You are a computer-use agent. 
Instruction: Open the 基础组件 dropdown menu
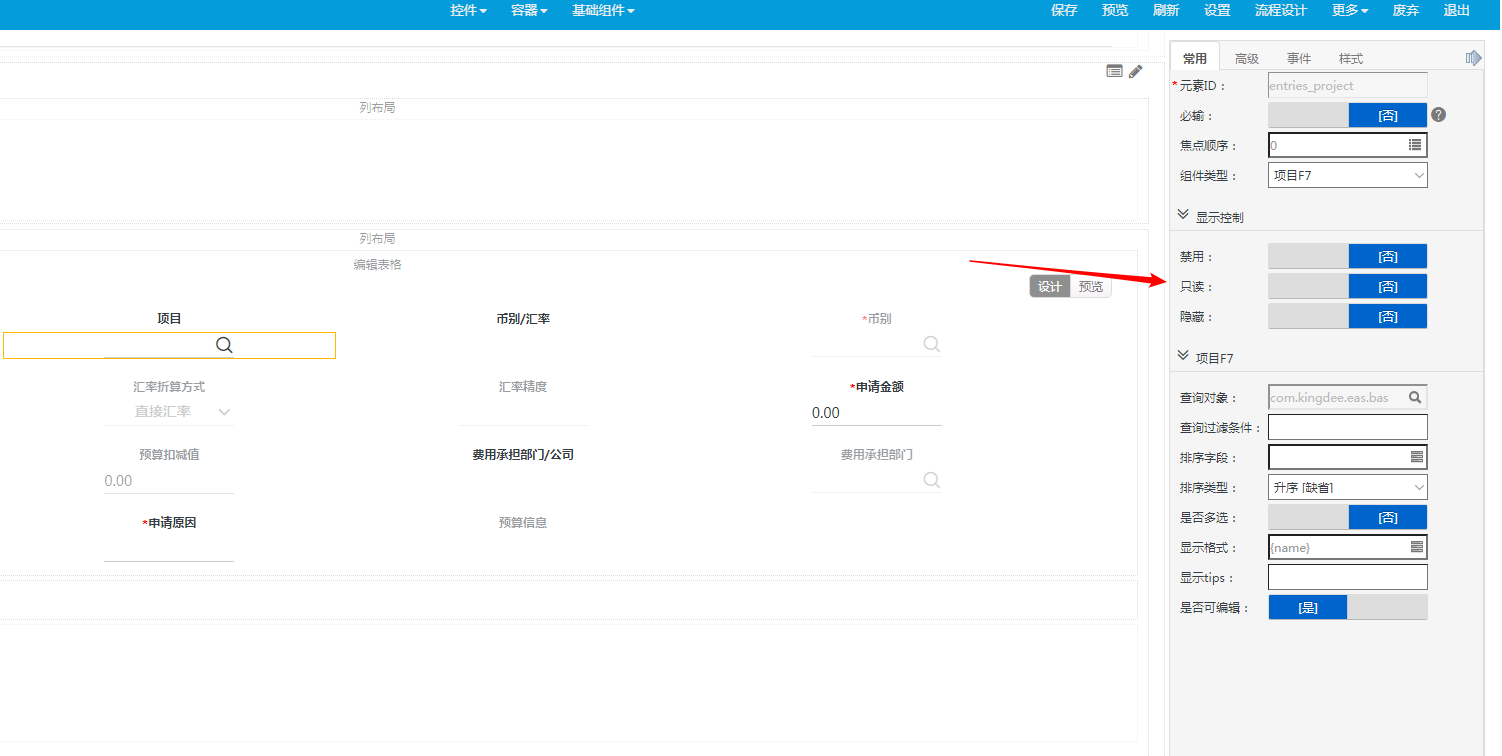[603, 10]
